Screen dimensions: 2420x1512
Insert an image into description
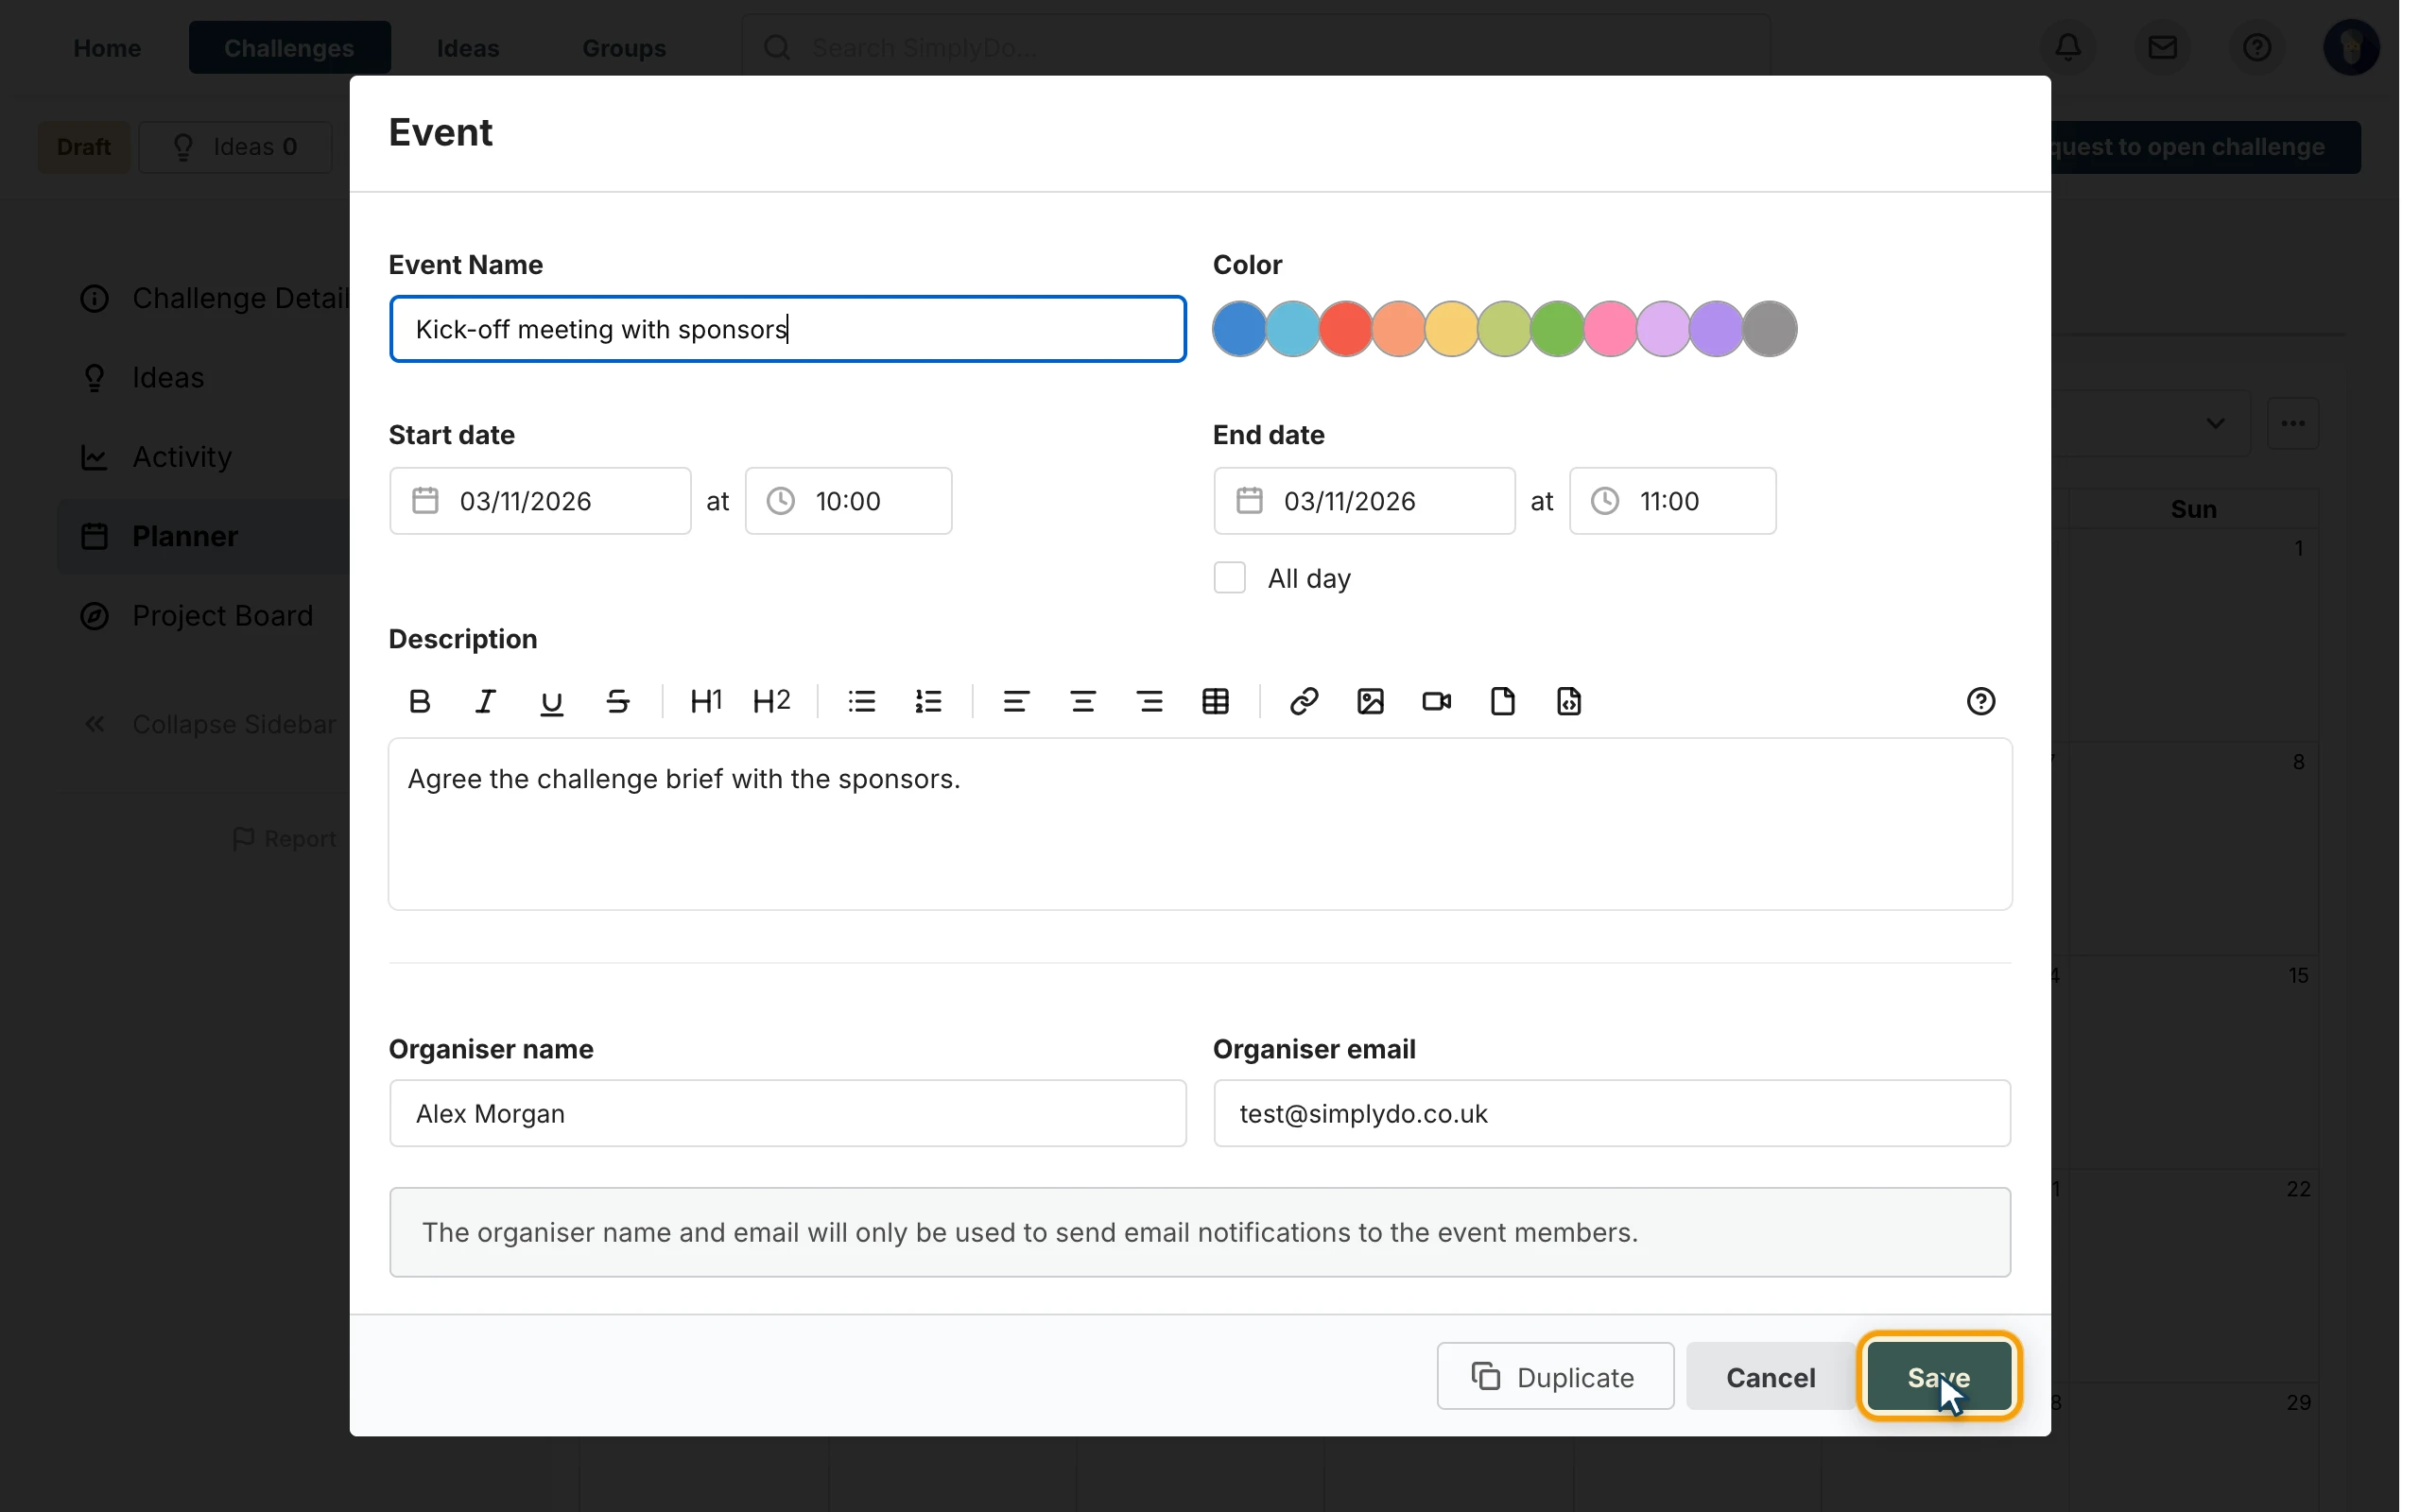[1370, 702]
